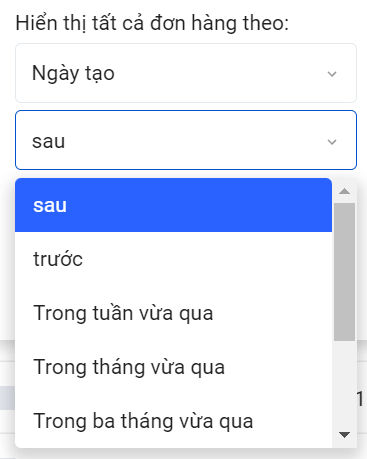Collapse the focused 'sau' combo box
Screen dimensions: 367x459
186,140
